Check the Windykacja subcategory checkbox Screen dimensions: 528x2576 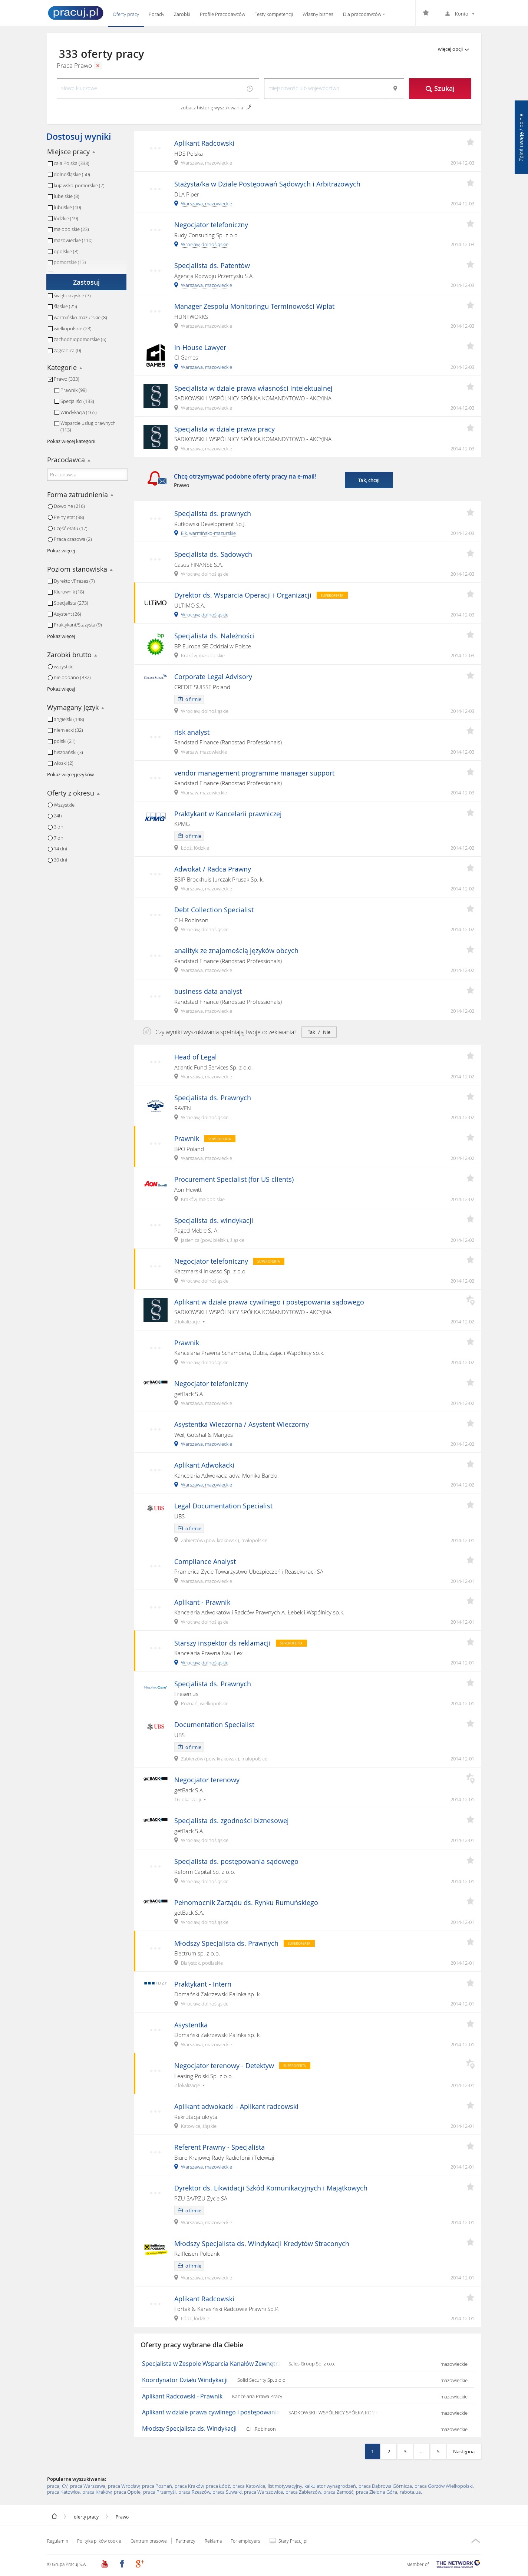[57, 412]
